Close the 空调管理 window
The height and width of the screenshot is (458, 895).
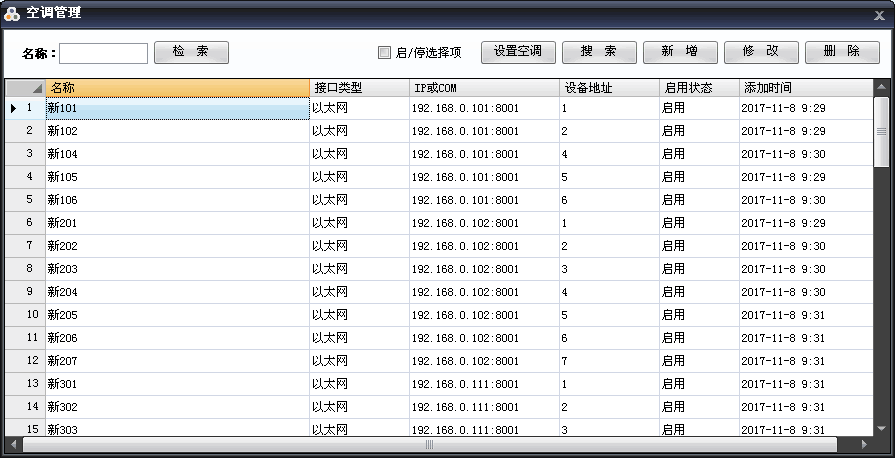coord(879,14)
